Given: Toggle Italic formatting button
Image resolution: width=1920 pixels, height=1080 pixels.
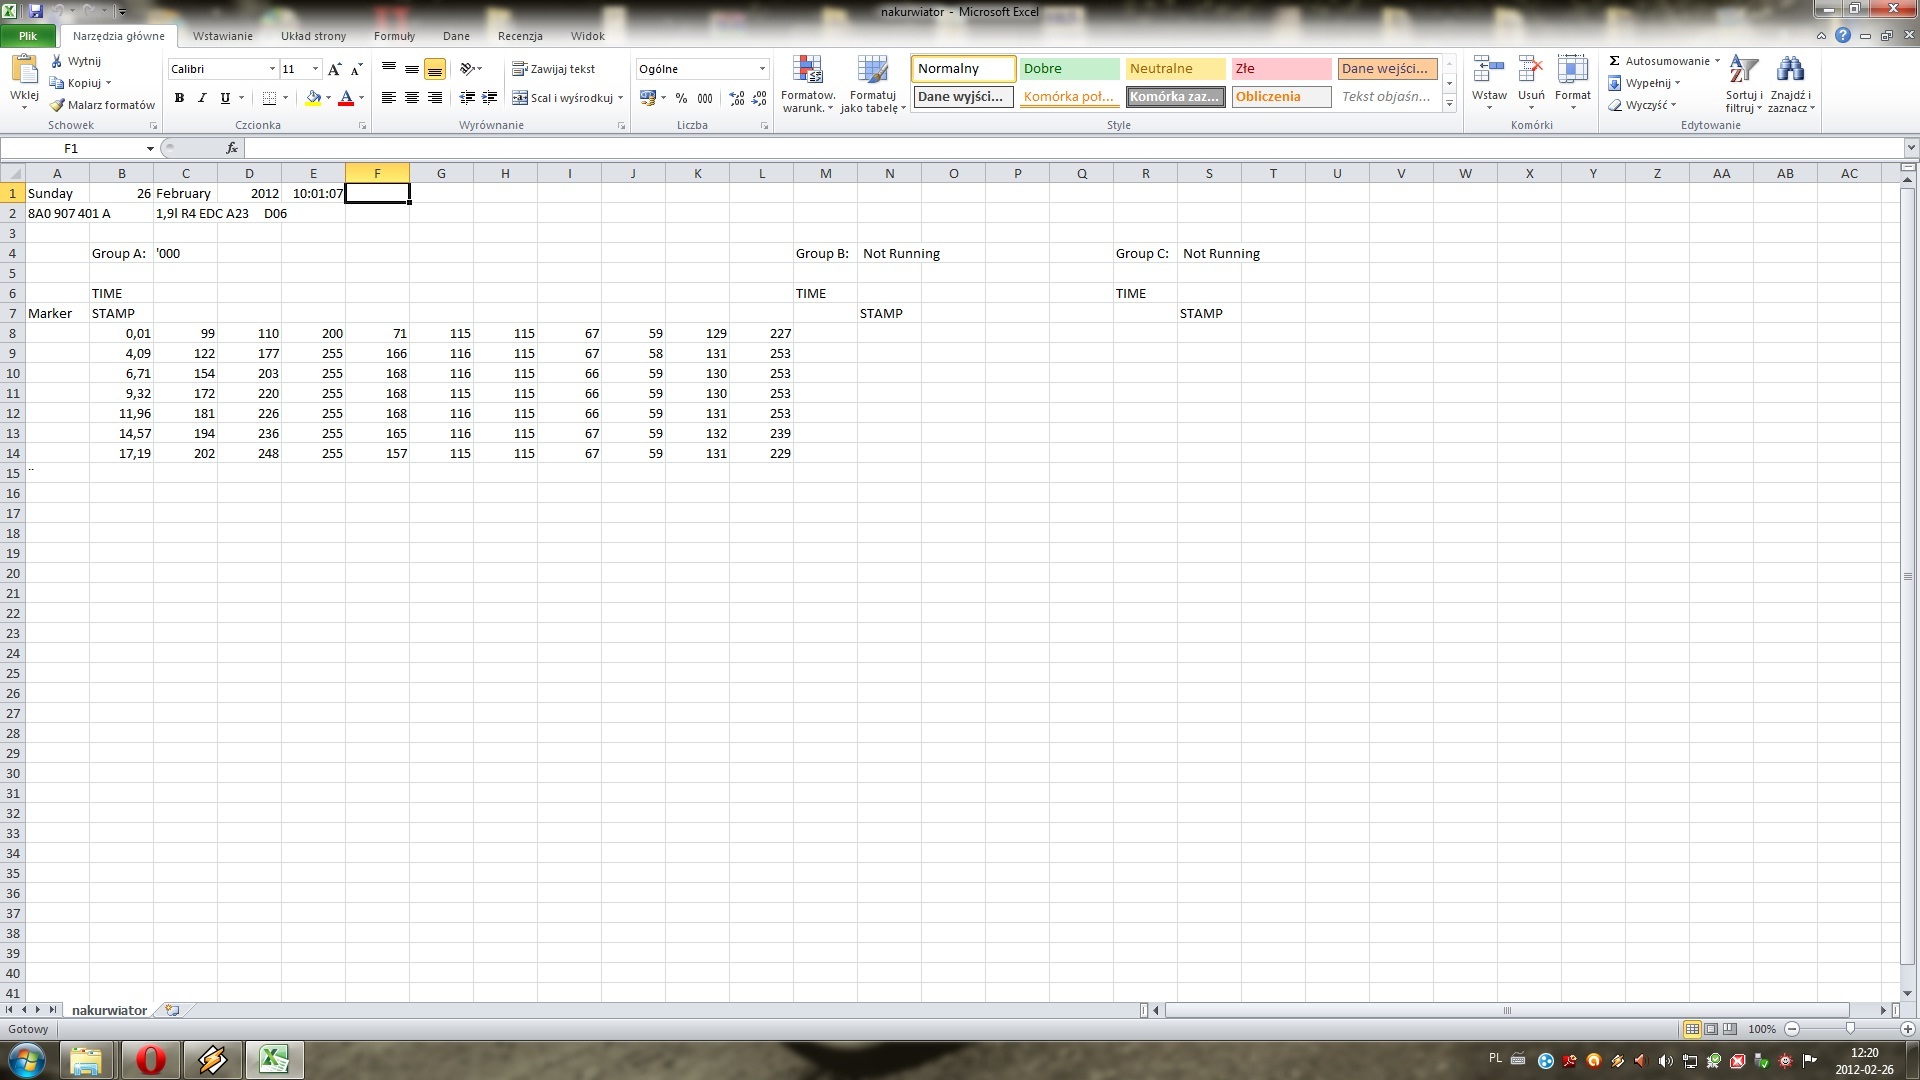Looking at the screenshot, I should coord(202,98).
